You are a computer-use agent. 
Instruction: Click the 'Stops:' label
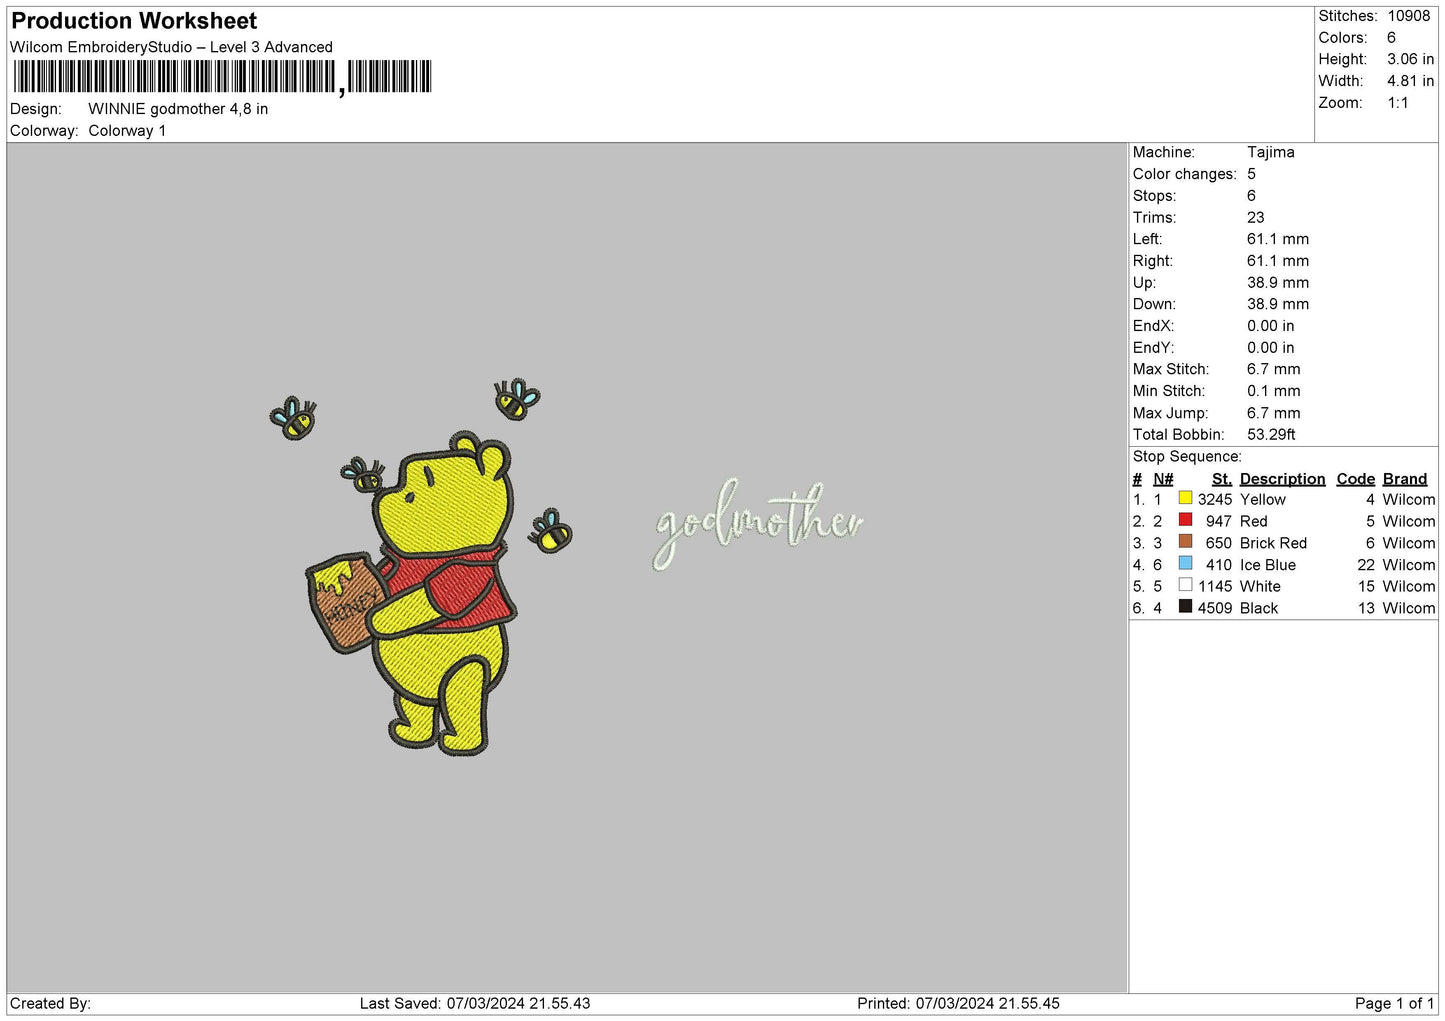[x=1154, y=196]
